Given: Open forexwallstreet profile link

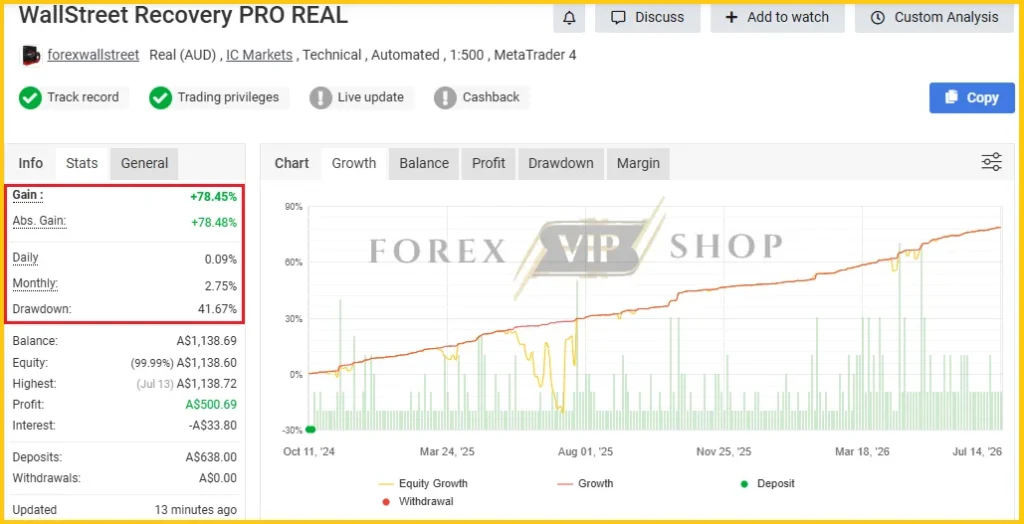Looking at the screenshot, I should point(93,55).
